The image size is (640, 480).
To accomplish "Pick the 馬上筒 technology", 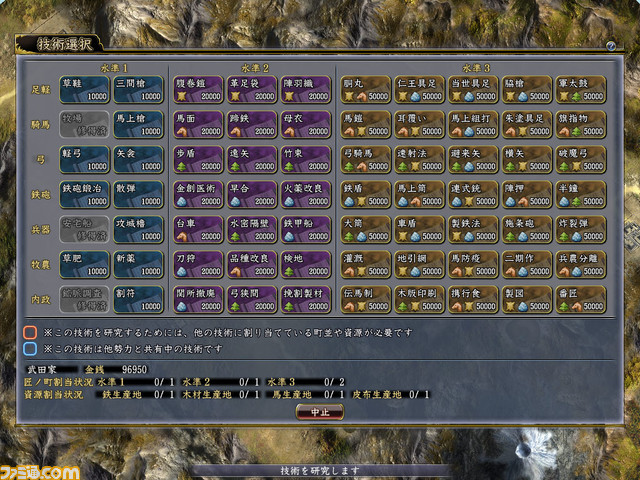I will click(419, 195).
